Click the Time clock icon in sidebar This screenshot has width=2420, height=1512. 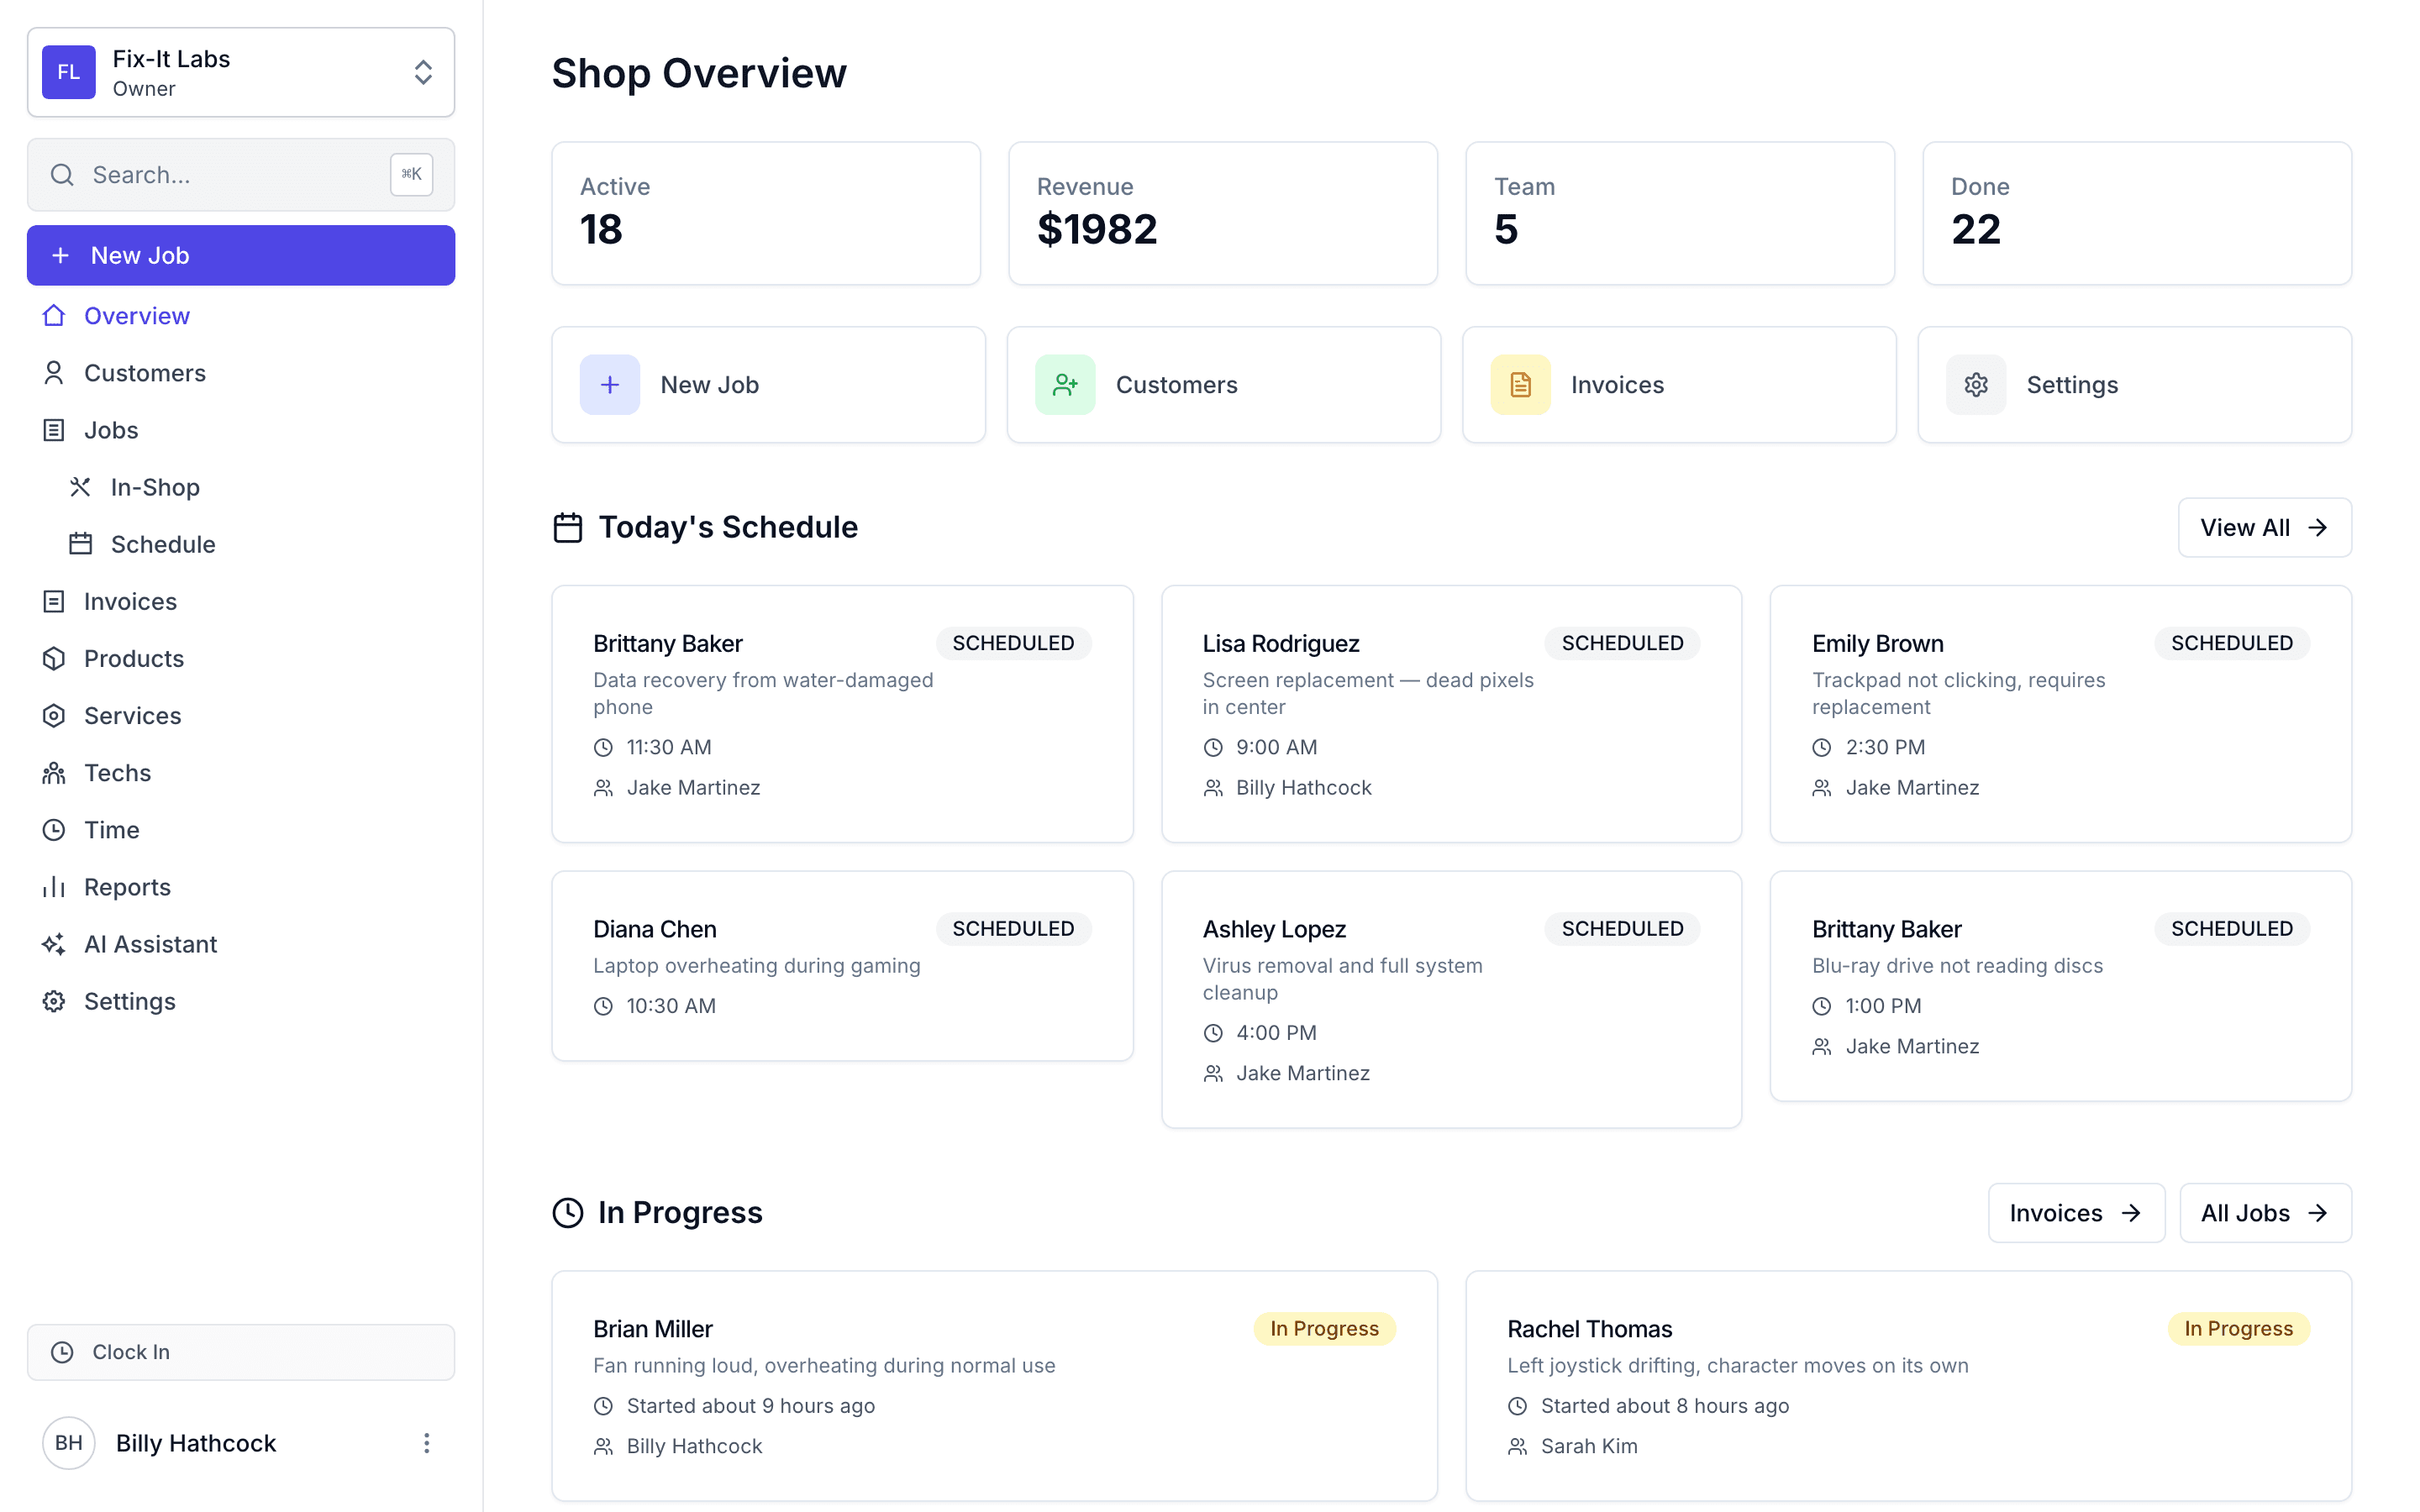53,829
